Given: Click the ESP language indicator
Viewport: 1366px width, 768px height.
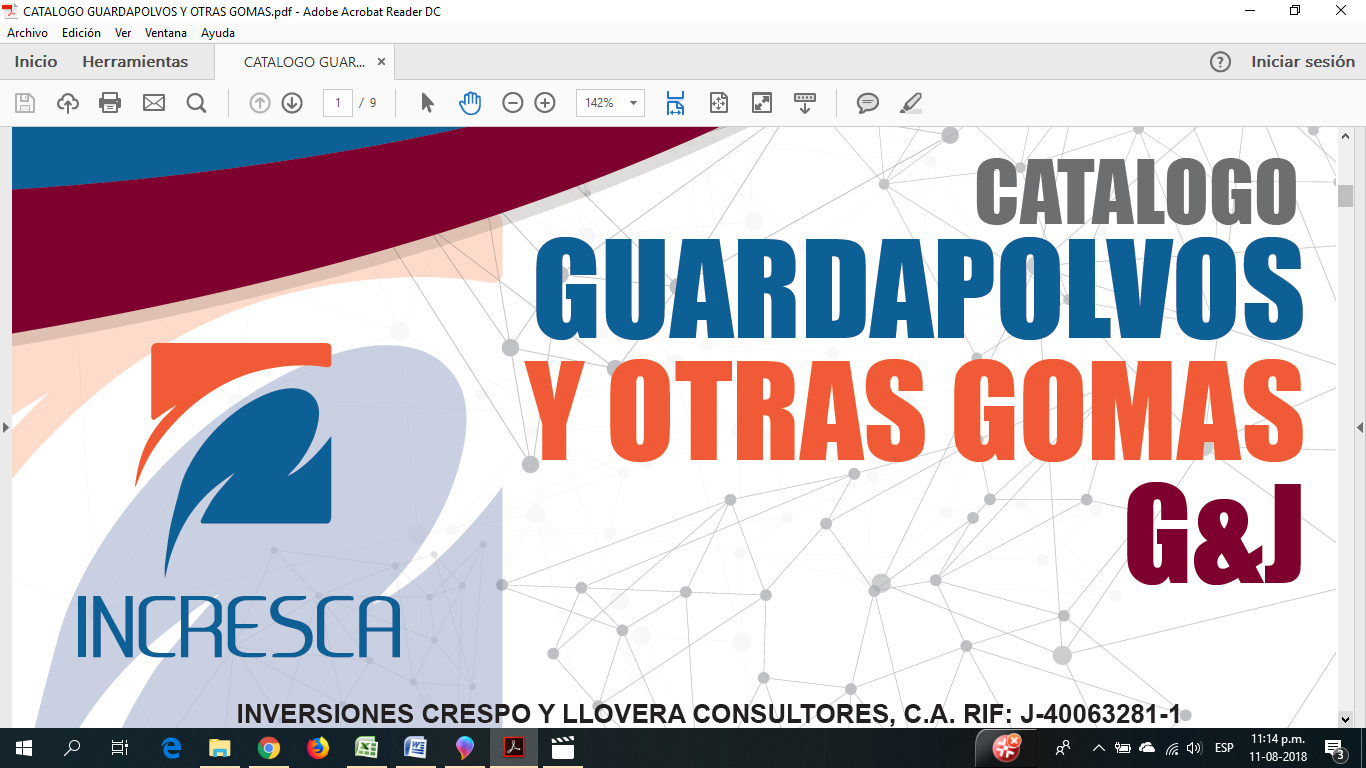Looking at the screenshot, I should click(x=1224, y=748).
